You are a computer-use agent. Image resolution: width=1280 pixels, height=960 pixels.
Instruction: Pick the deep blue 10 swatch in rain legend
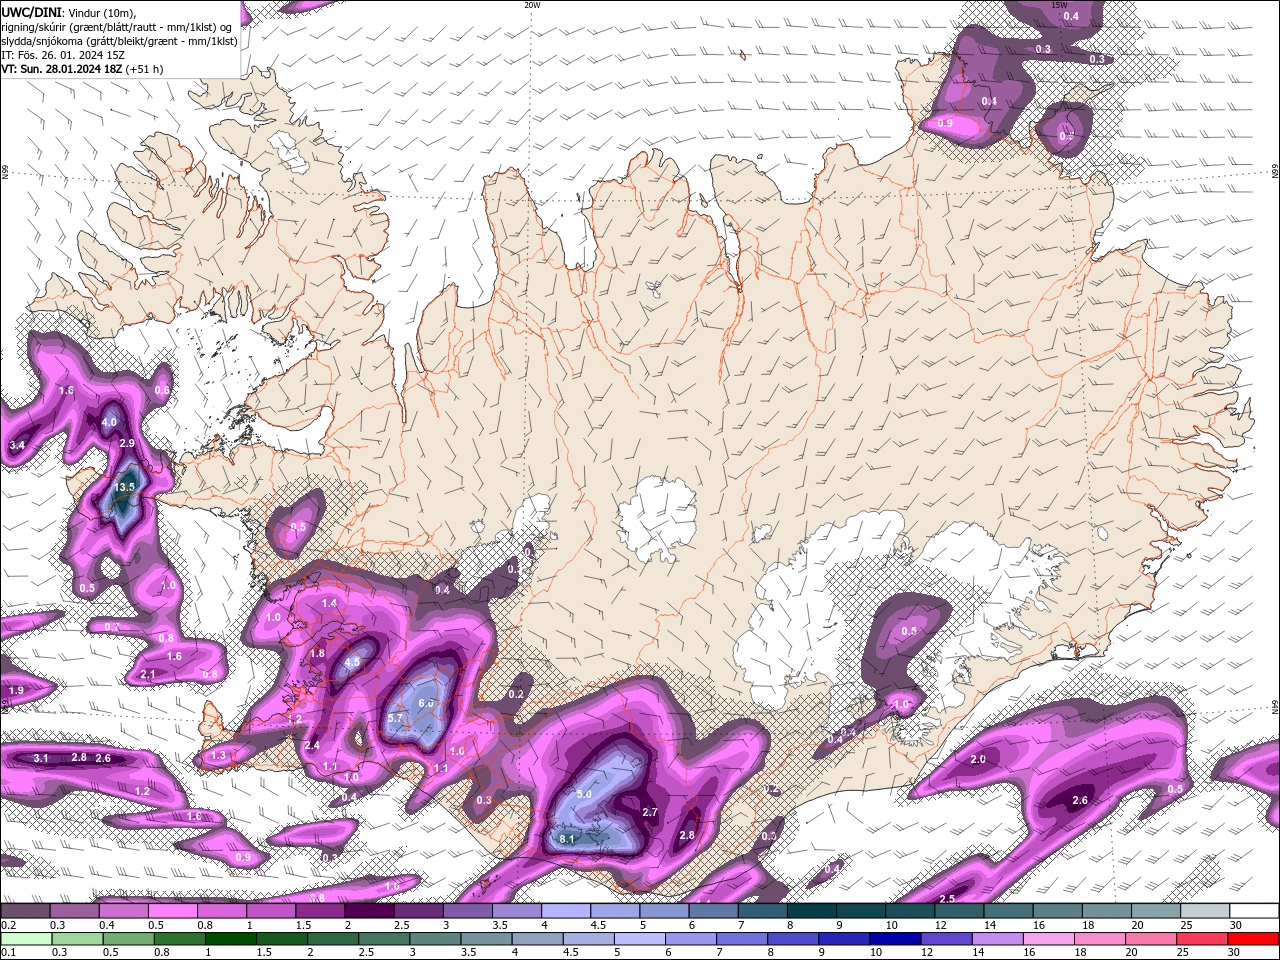(896, 939)
